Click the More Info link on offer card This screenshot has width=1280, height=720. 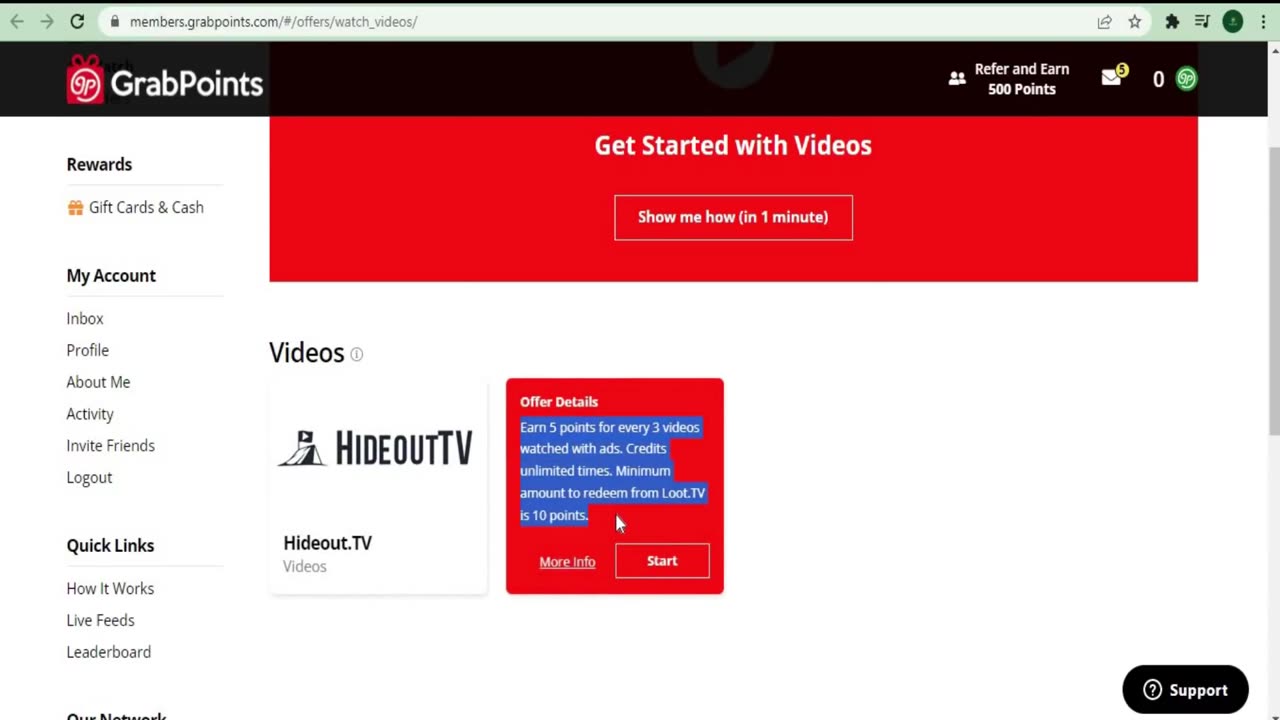click(x=567, y=562)
